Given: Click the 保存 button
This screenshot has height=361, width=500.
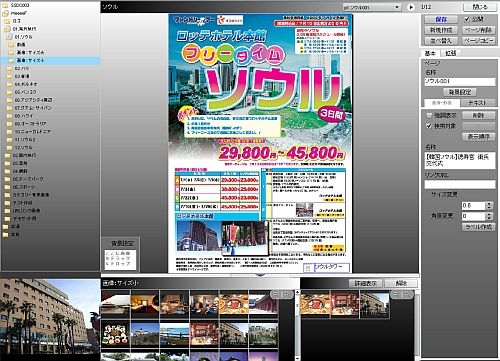Looking at the screenshot, I should (441, 19).
